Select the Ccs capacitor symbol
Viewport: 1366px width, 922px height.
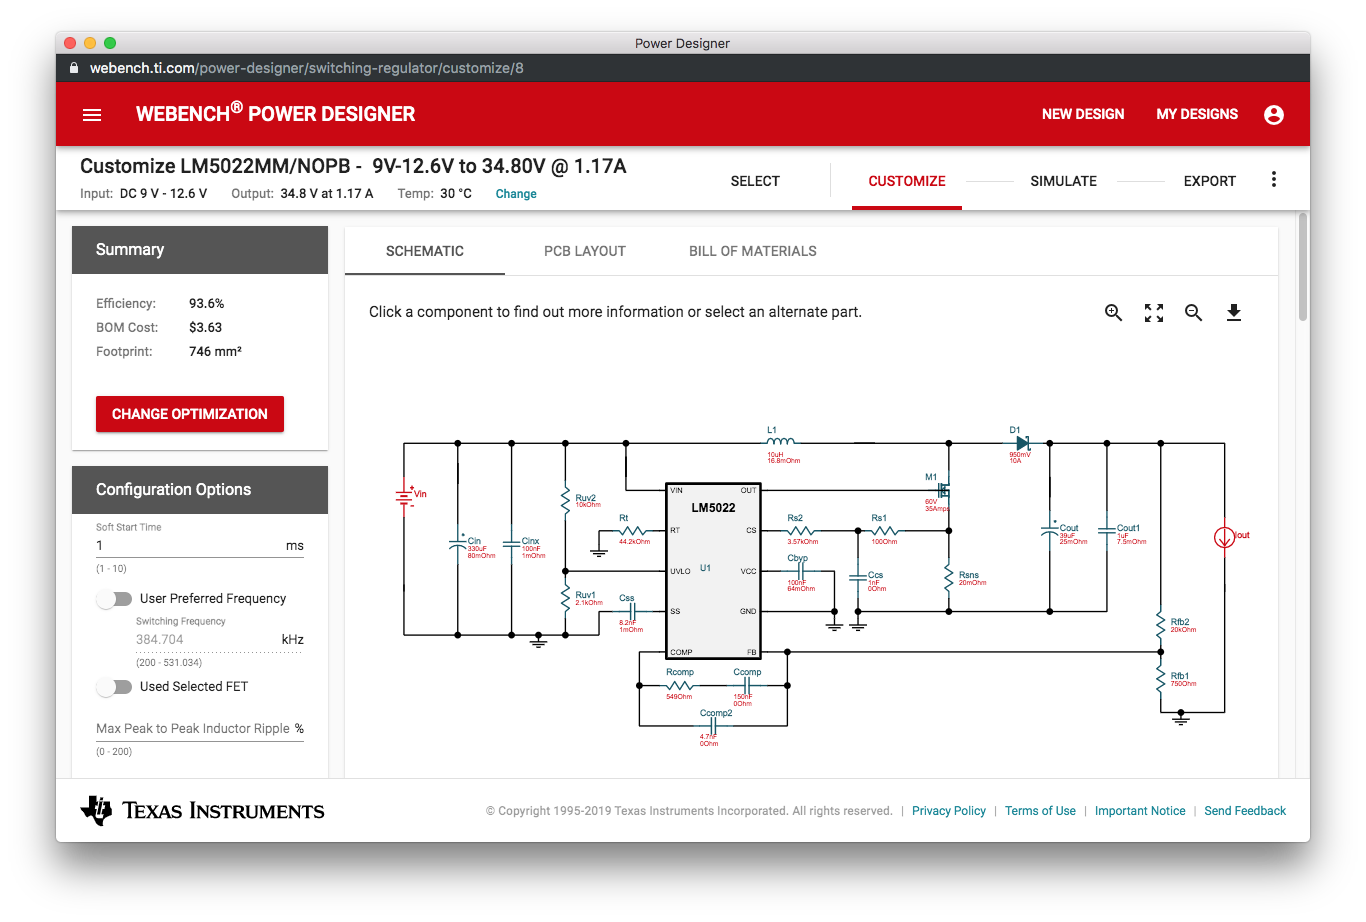(x=858, y=577)
